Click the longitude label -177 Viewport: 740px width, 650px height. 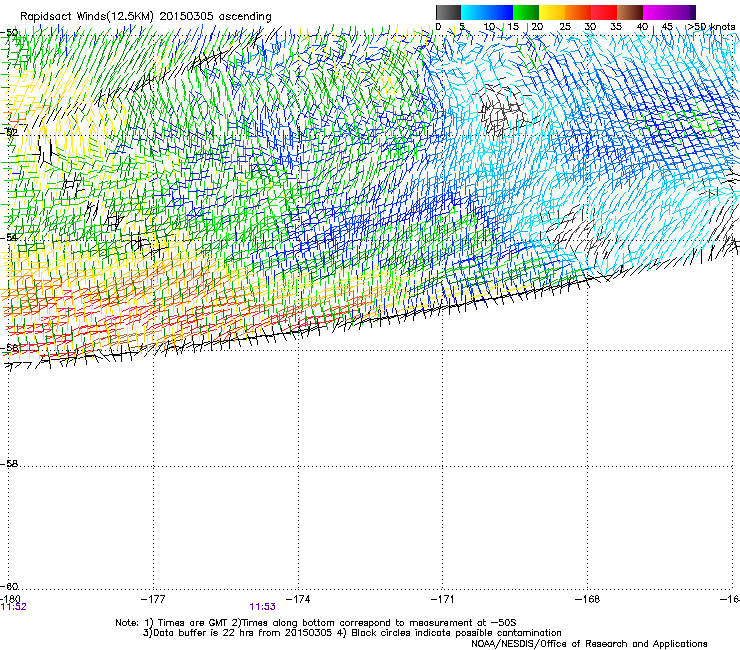click(153, 599)
